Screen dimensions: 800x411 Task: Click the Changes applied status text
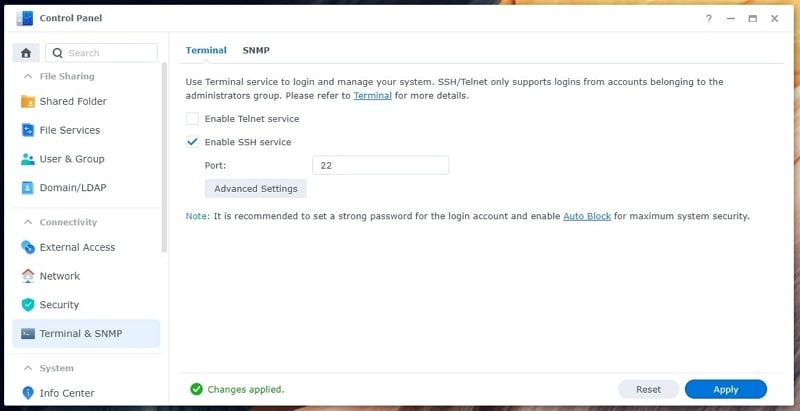coord(246,390)
